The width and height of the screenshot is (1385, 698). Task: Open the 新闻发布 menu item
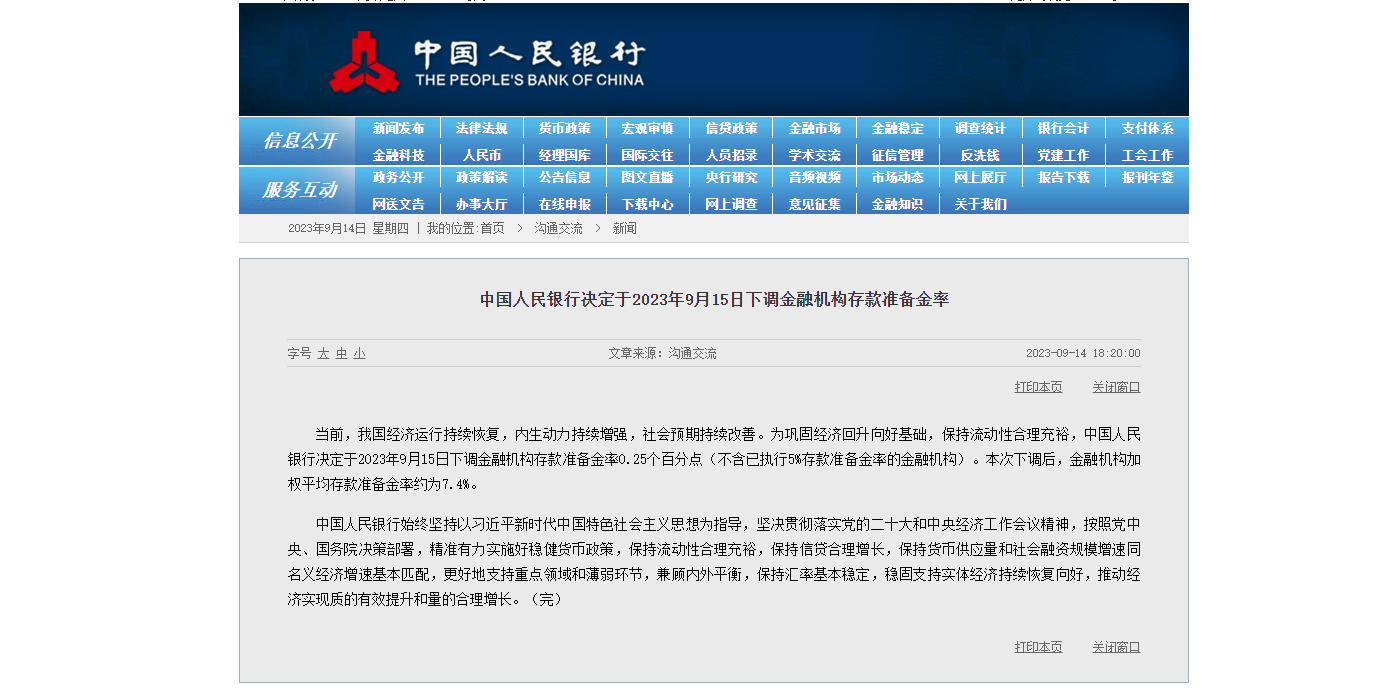398,129
